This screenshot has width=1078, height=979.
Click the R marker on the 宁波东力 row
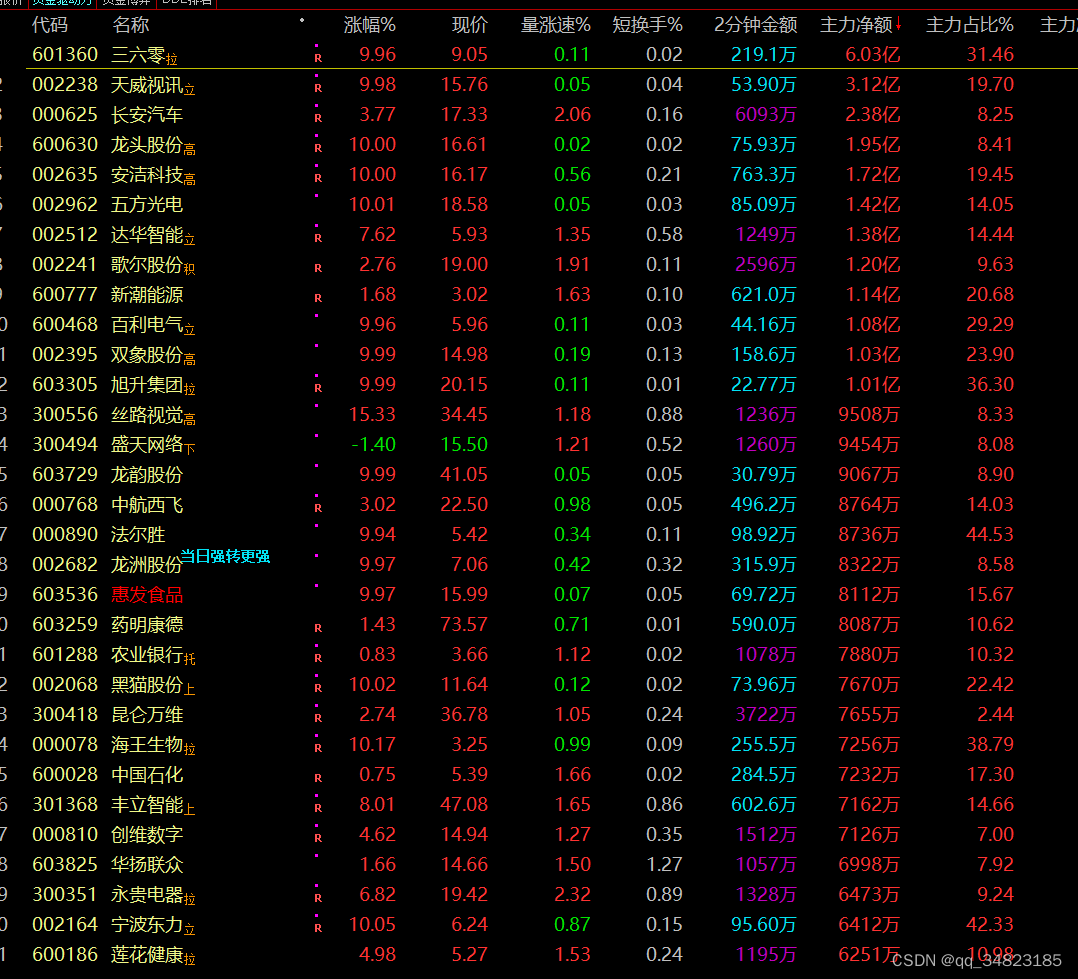[x=318, y=928]
